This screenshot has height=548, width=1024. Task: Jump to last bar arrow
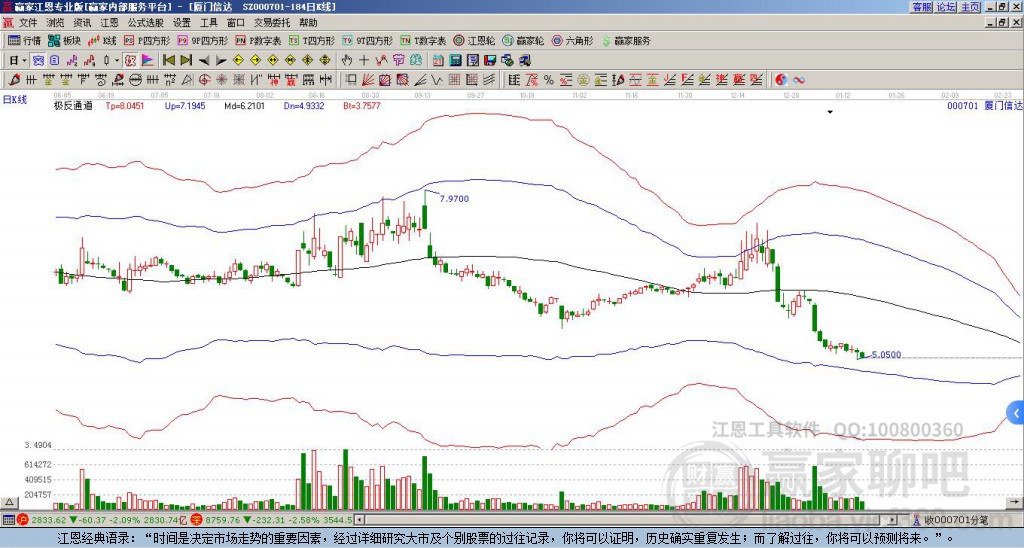coord(186,60)
